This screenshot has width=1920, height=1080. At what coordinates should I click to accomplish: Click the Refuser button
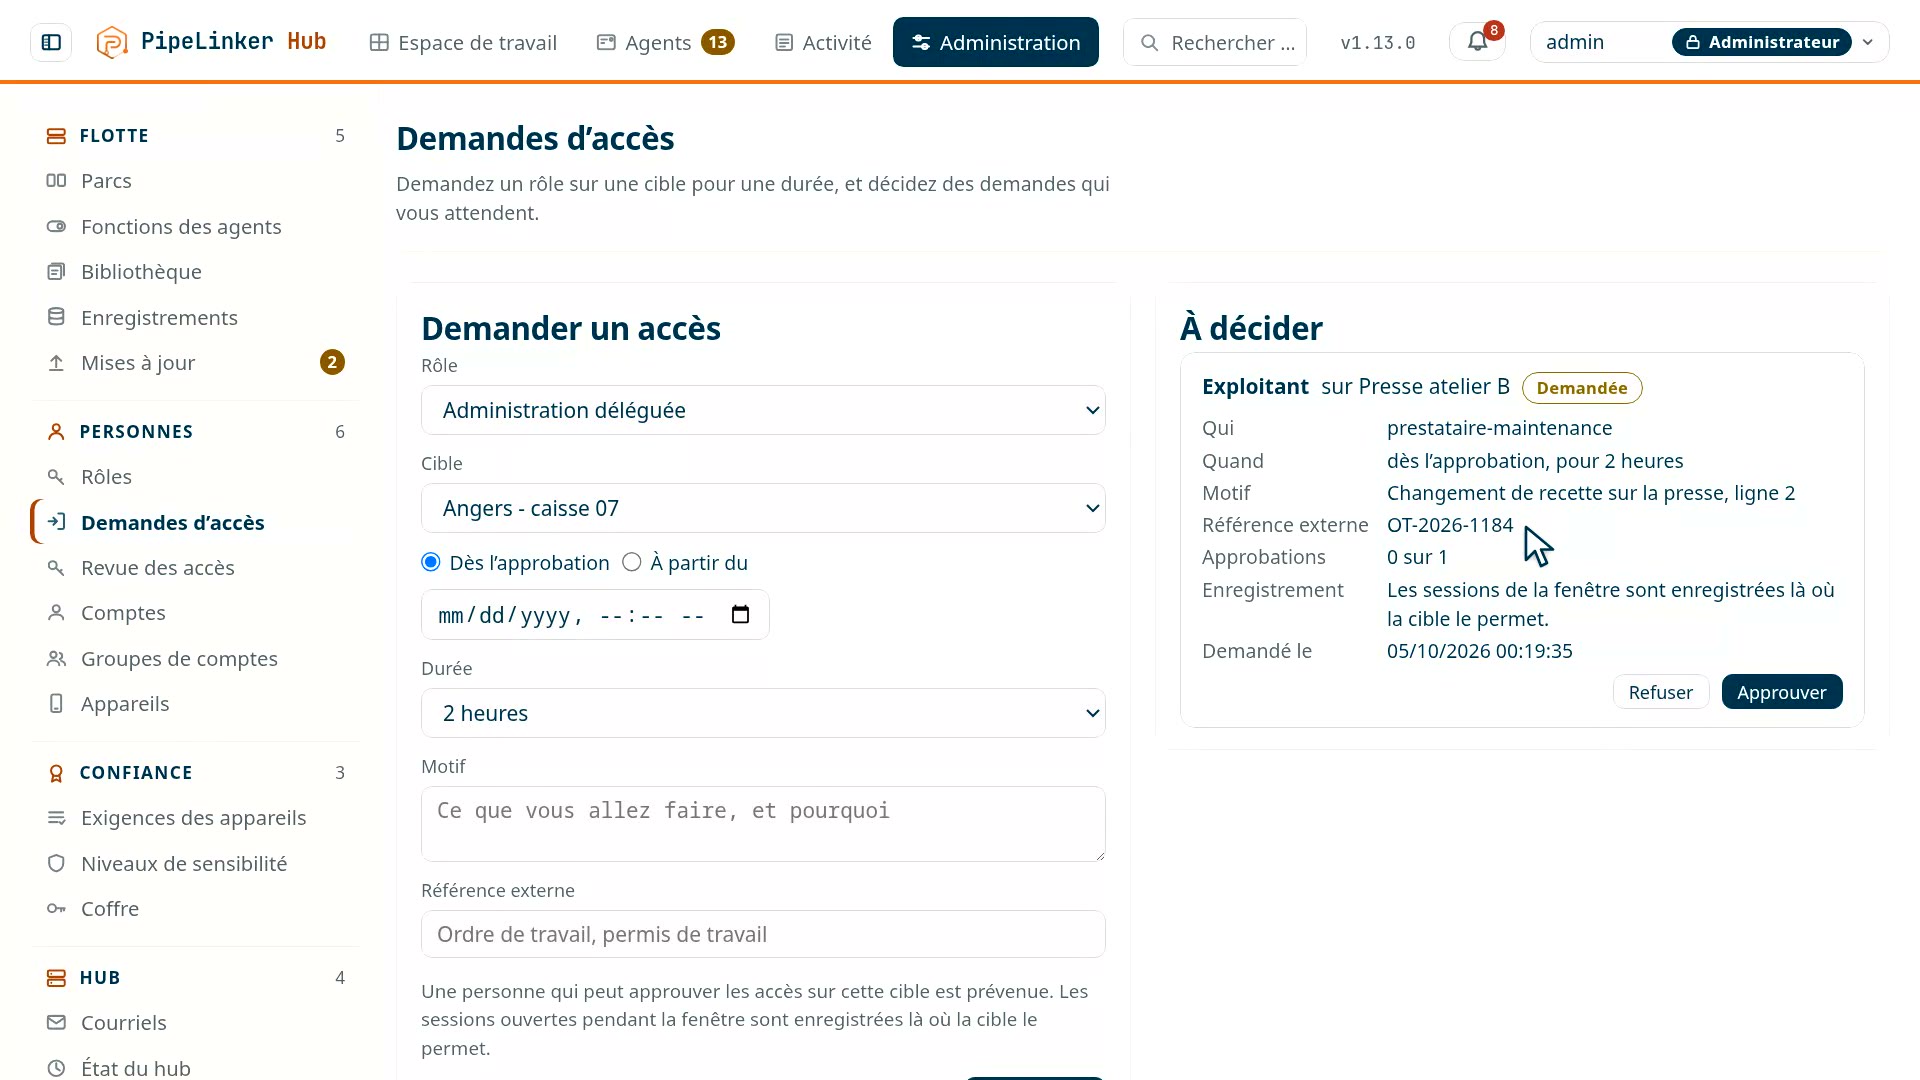[1661, 692]
